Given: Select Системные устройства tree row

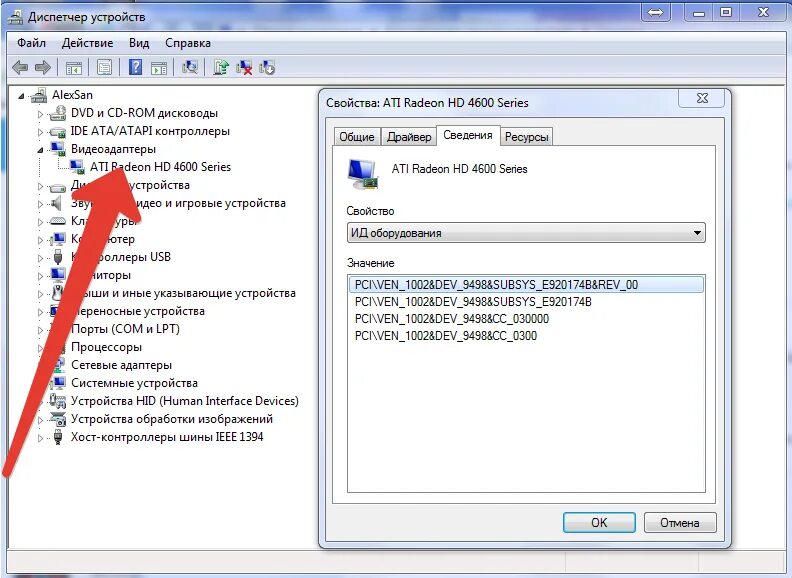Looking at the screenshot, I should click(x=134, y=383).
